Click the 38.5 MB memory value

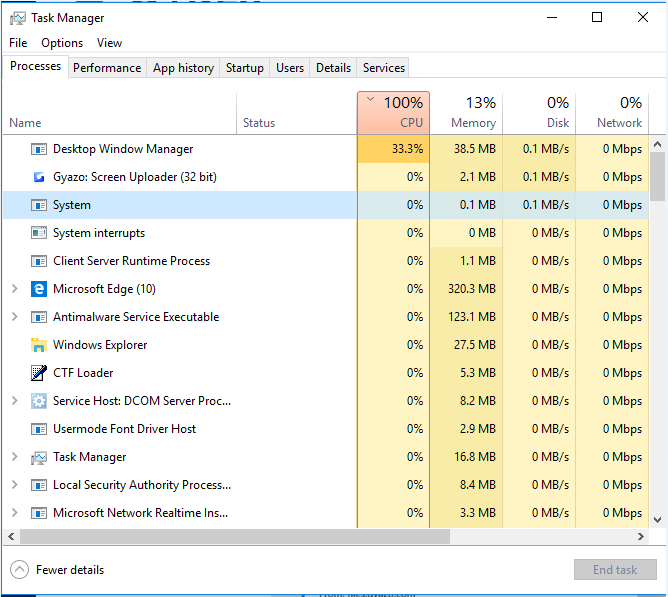point(475,149)
